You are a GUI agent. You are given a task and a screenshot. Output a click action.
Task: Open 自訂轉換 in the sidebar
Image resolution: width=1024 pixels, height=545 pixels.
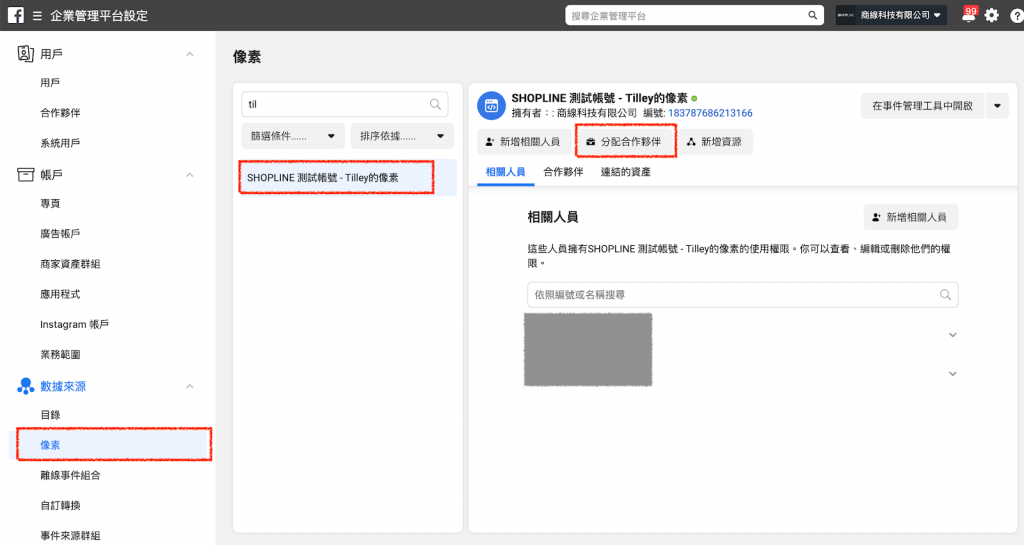tap(60, 505)
